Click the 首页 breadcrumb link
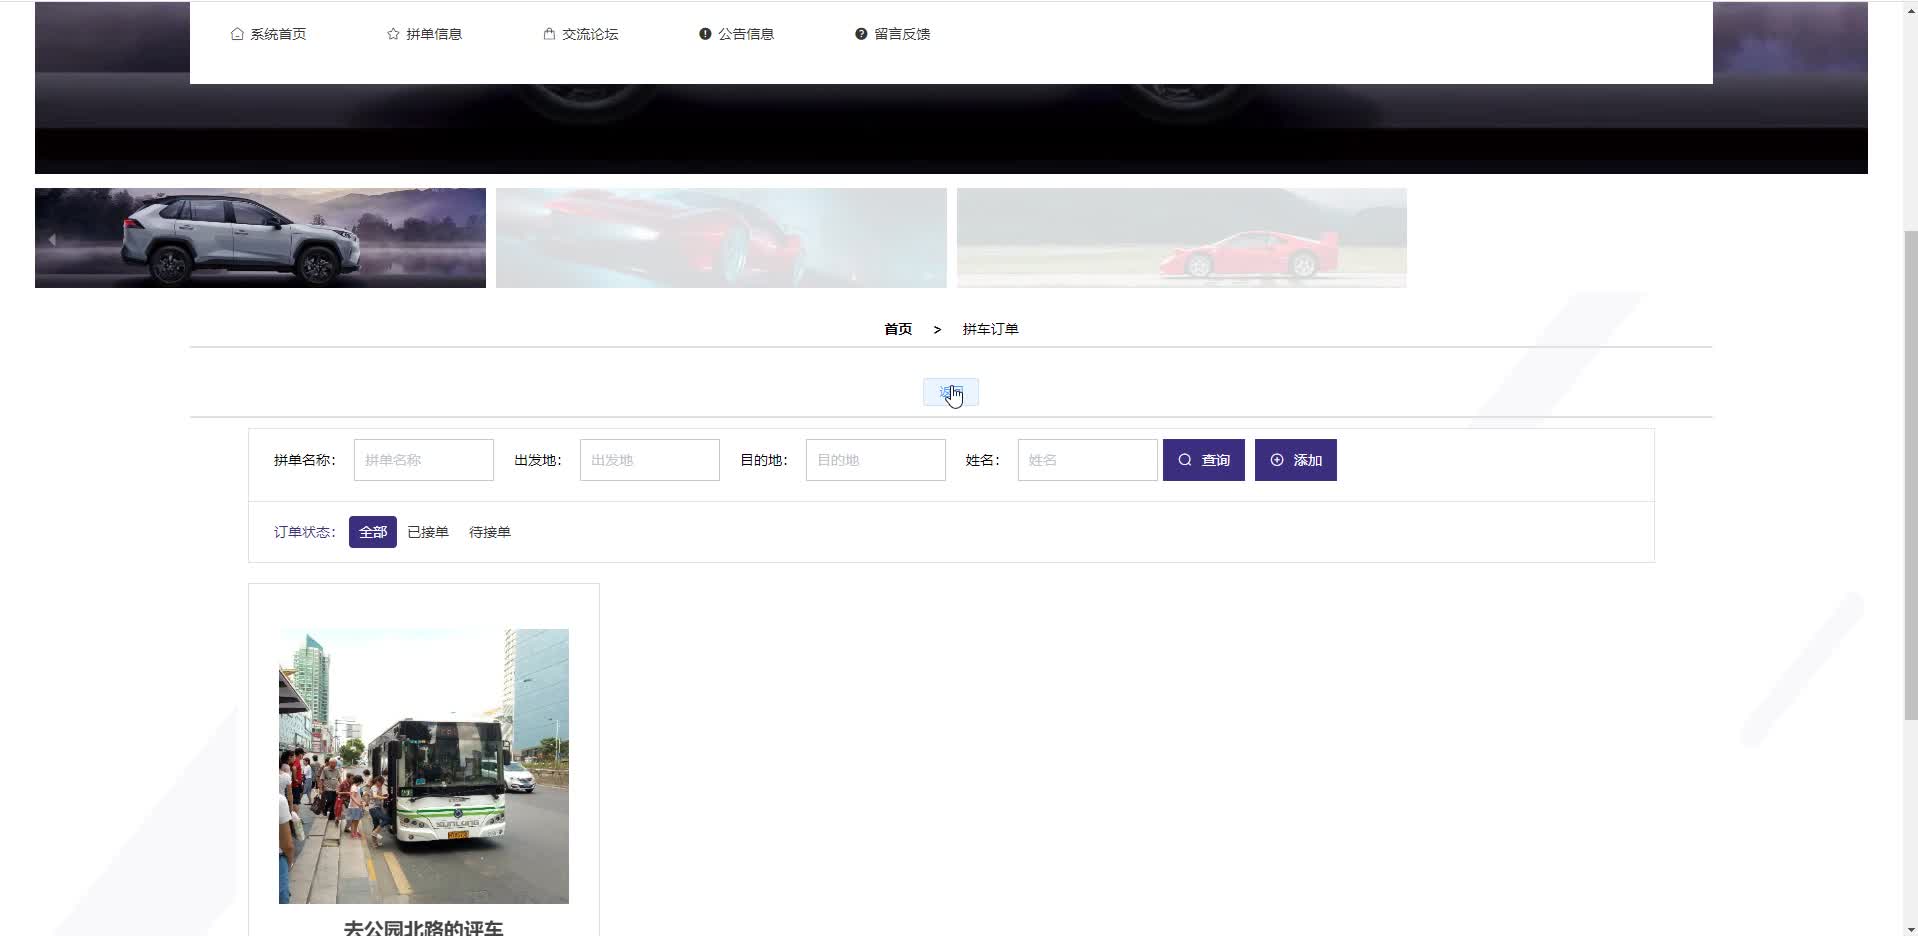1918x936 pixels. [x=897, y=328]
